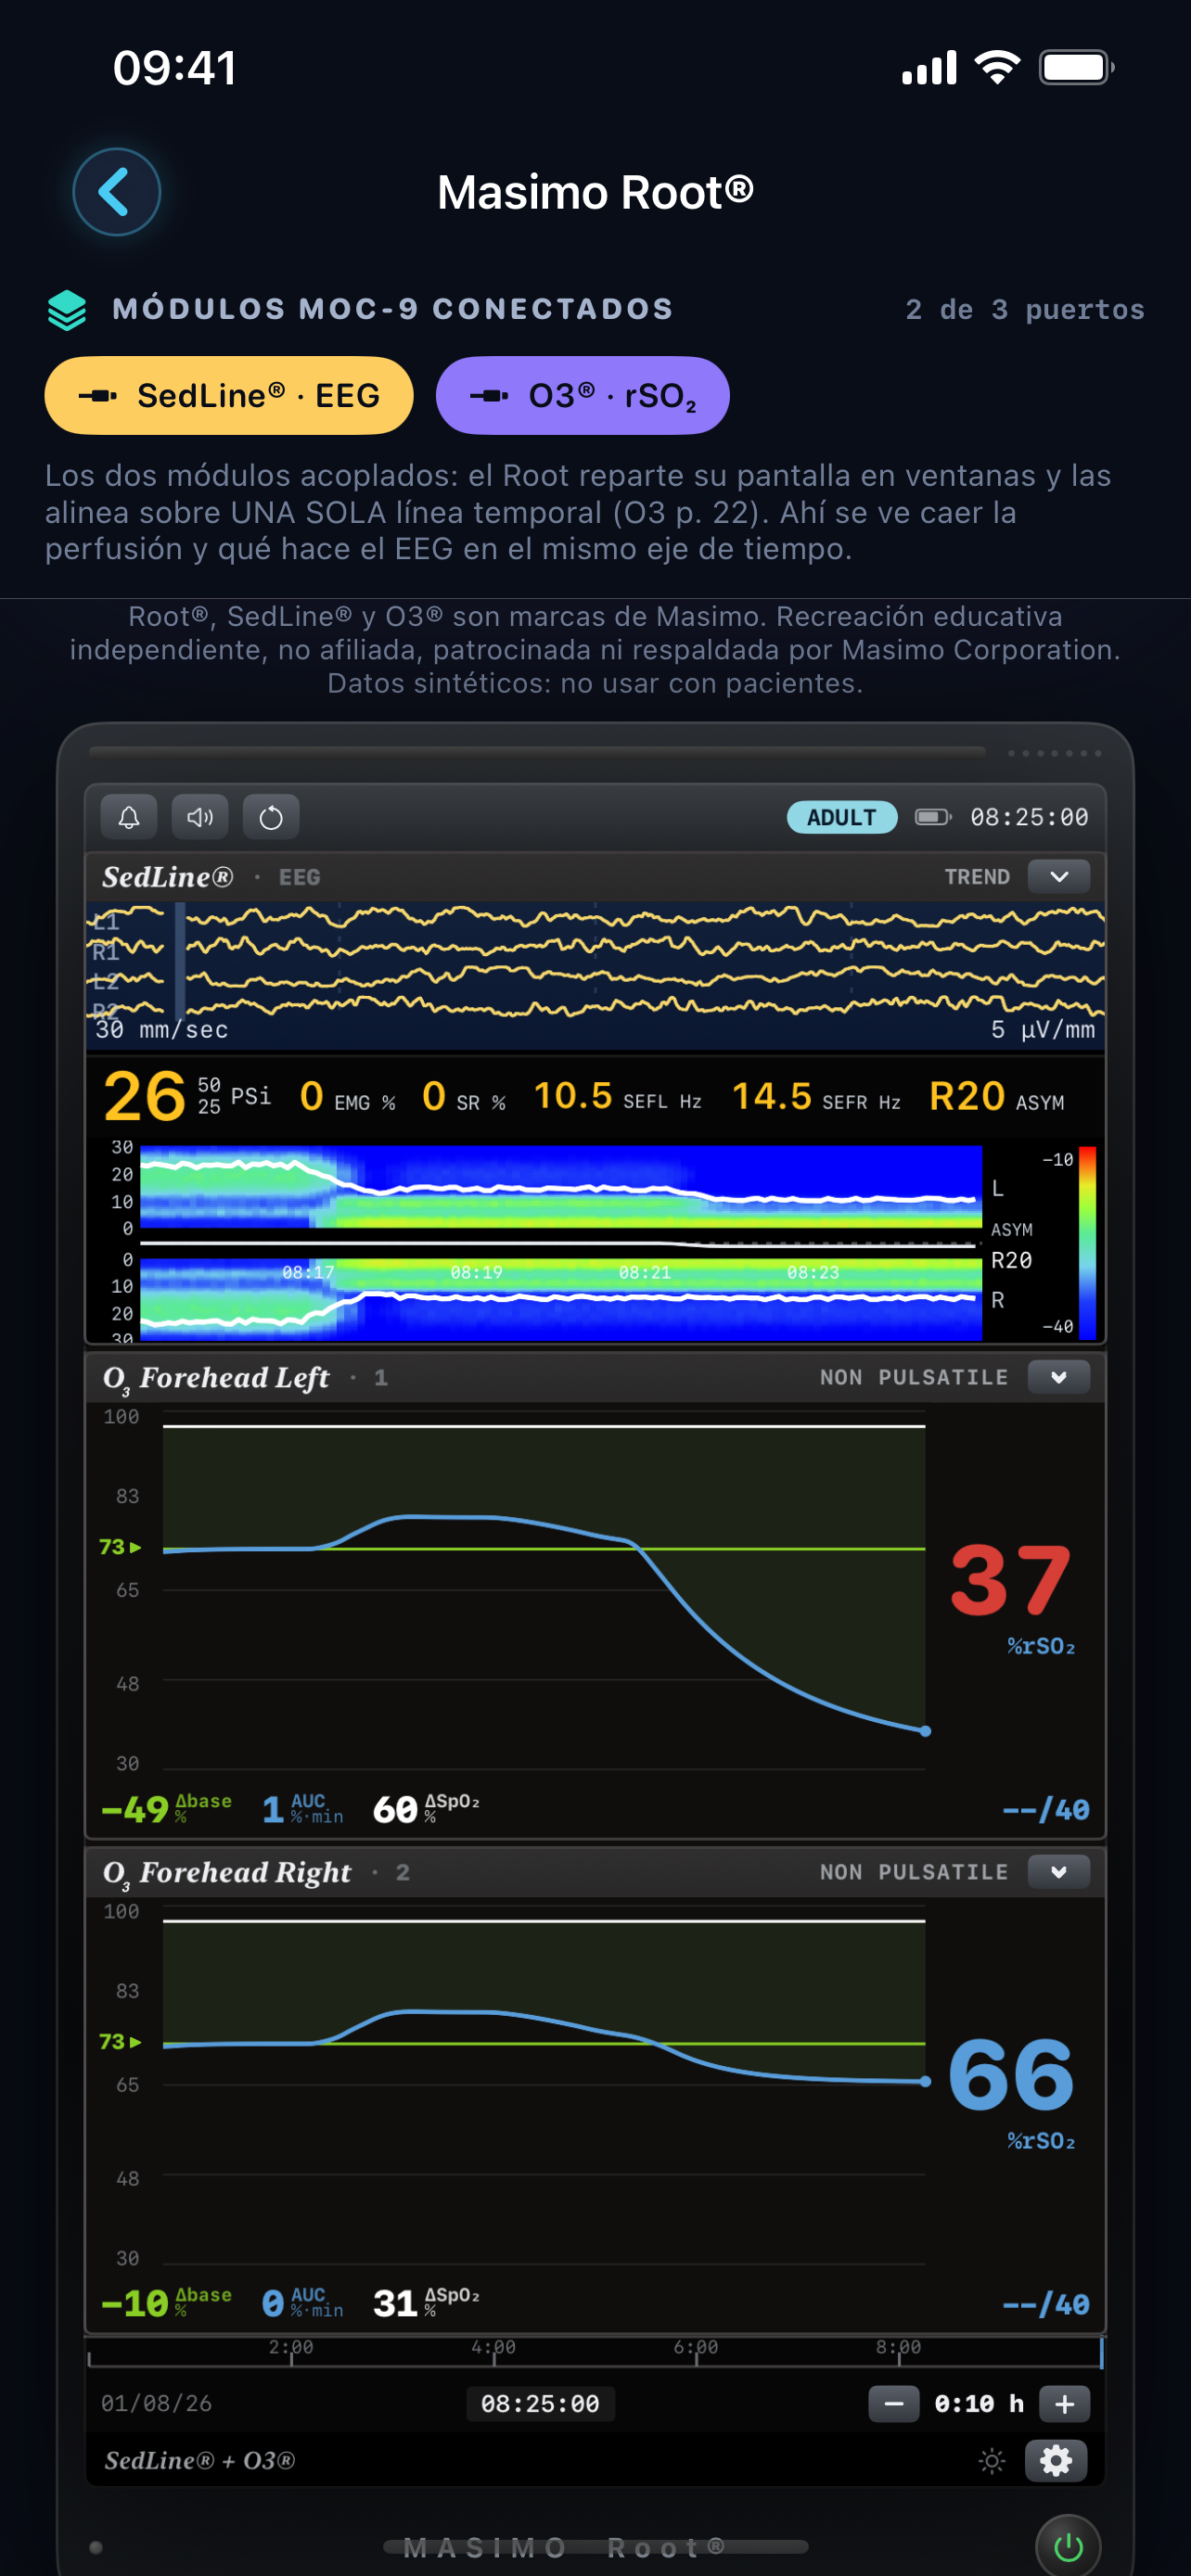Screen dimensions: 1191x2576
Task: Open the SedLine TREND dropdown chevron
Action: pos(1059,877)
